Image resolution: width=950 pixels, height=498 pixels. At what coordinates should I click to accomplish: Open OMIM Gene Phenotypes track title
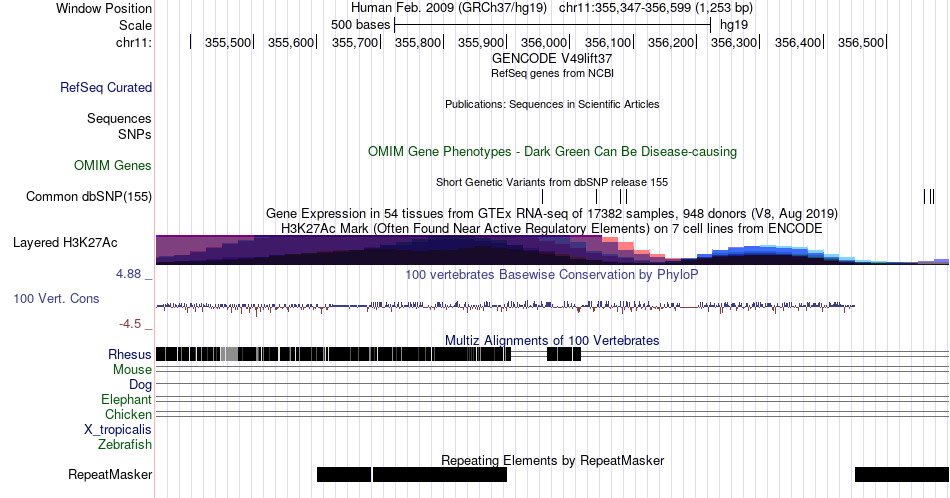click(x=552, y=151)
